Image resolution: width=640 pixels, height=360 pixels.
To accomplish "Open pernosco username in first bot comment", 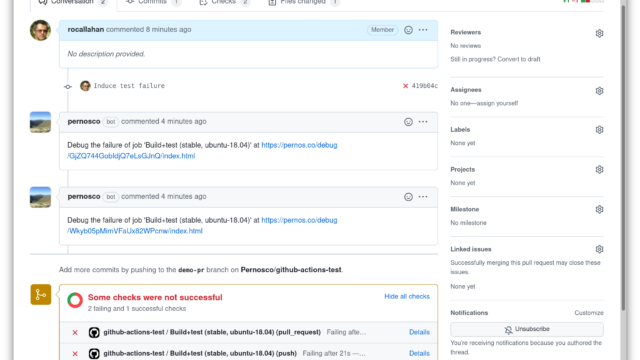I will tap(84, 121).
